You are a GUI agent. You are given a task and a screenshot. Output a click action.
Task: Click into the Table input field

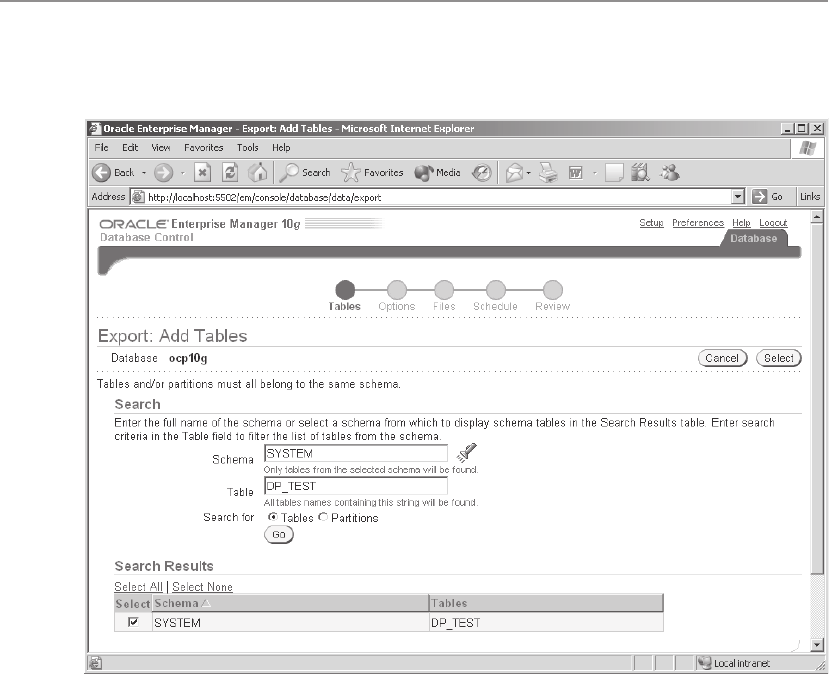point(356,486)
